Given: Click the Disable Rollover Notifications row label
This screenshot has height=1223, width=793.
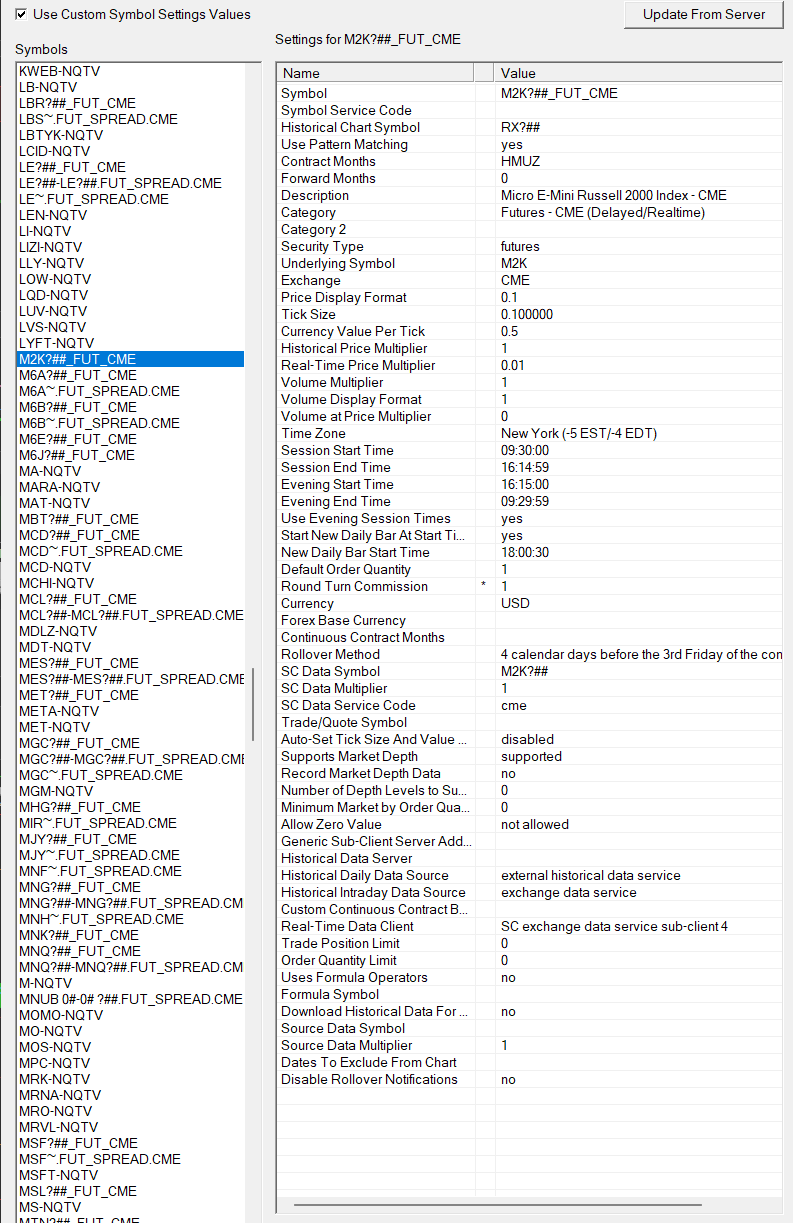Looking at the screenshot, I should pyautogui.click(x=369, y=1079).
